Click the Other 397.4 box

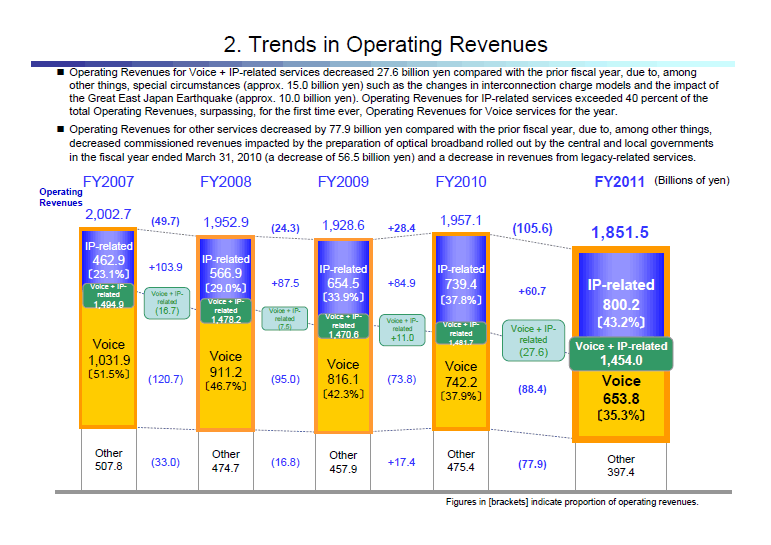621,466
